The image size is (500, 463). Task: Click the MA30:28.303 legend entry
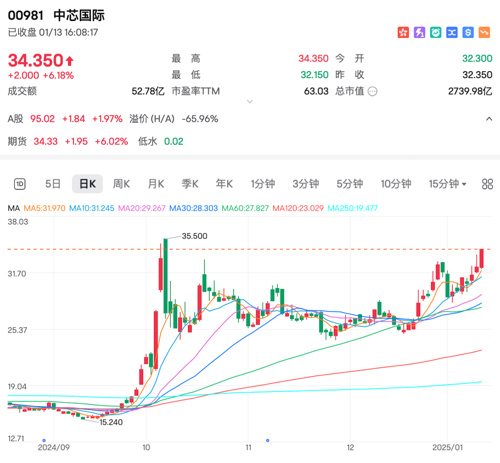(x=194, y=208)
